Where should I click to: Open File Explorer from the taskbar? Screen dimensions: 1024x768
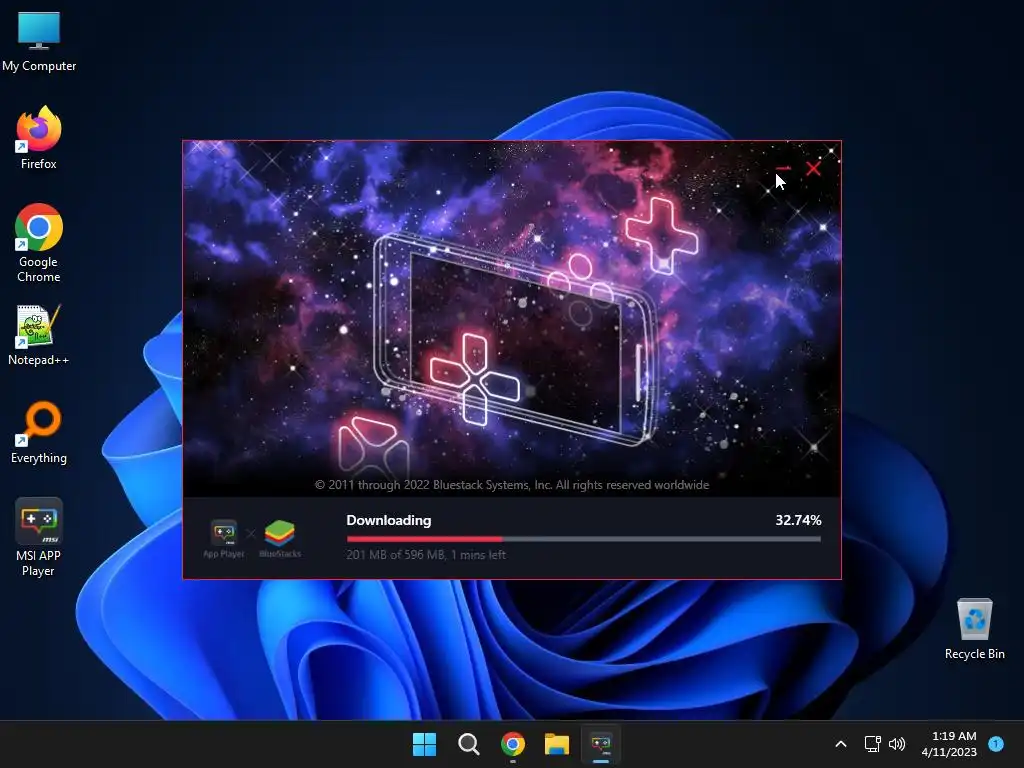pos(557,744)
